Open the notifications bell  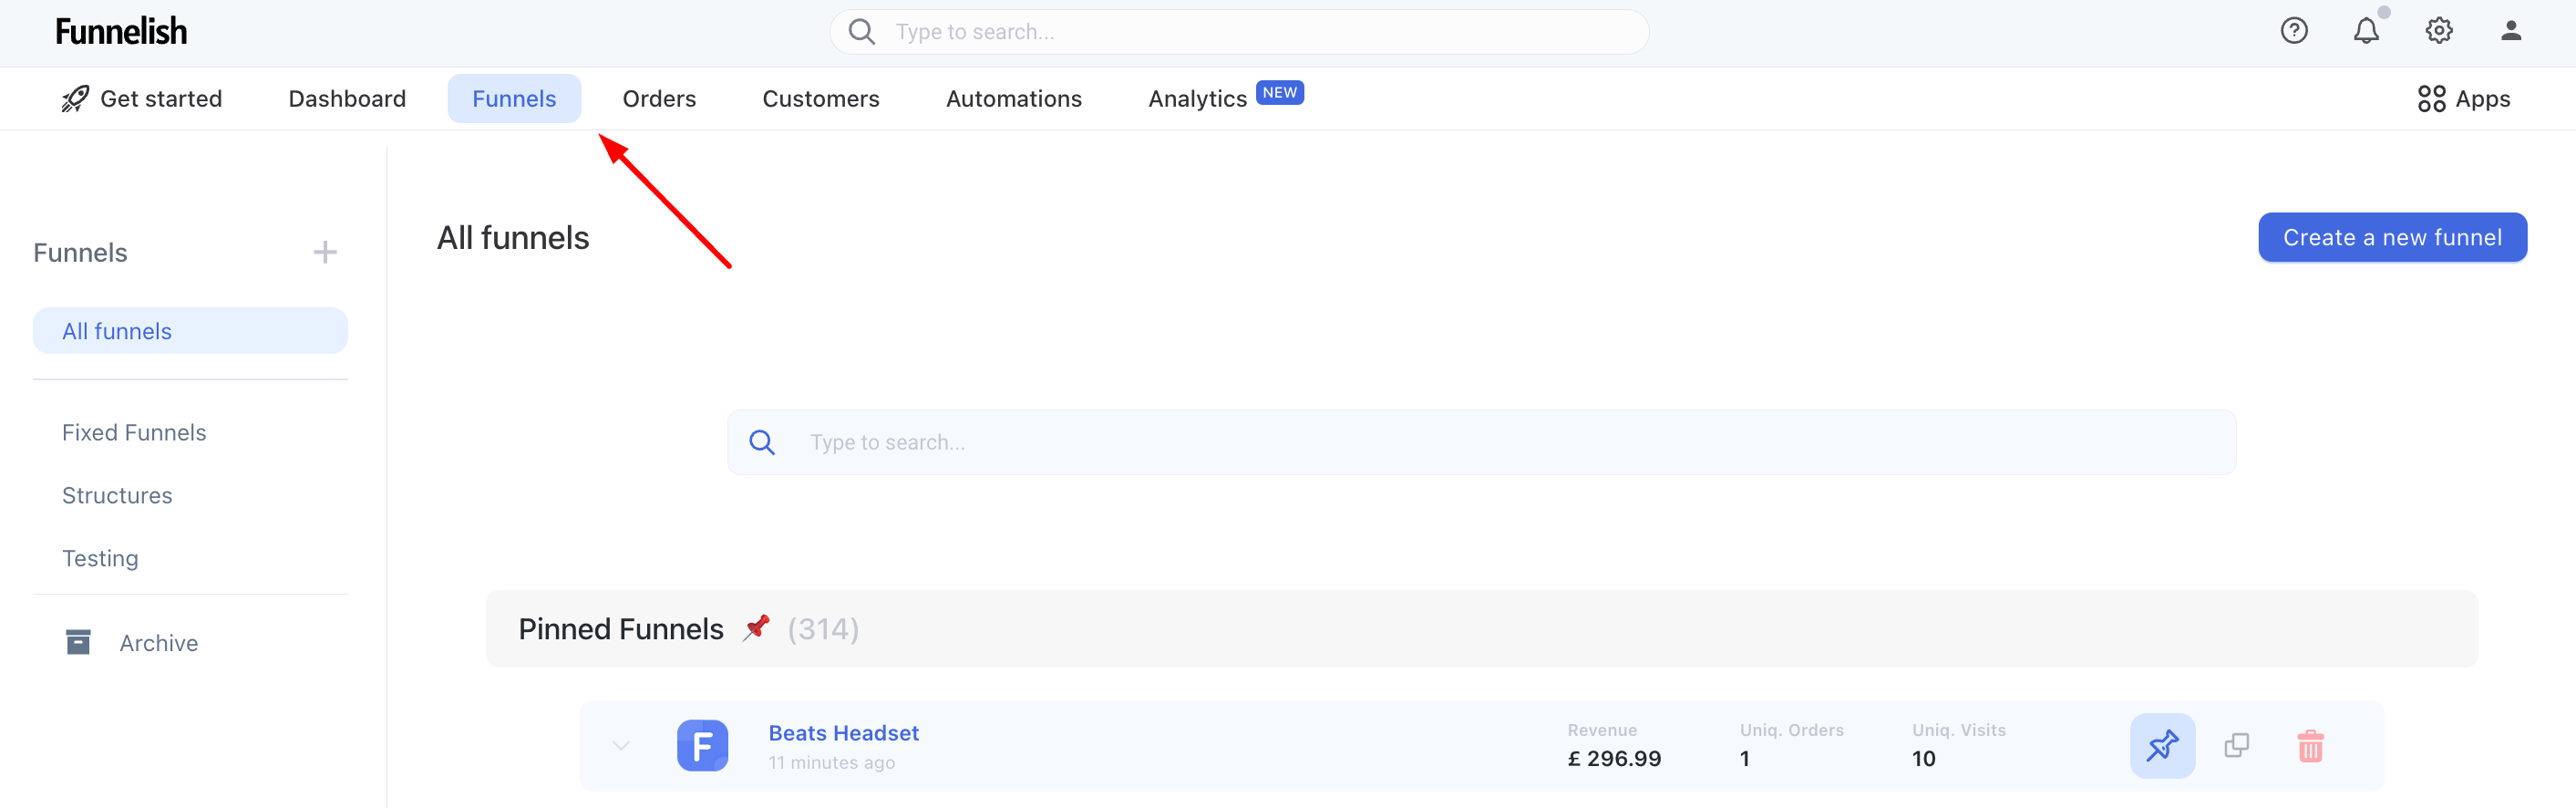[2365, 31]
